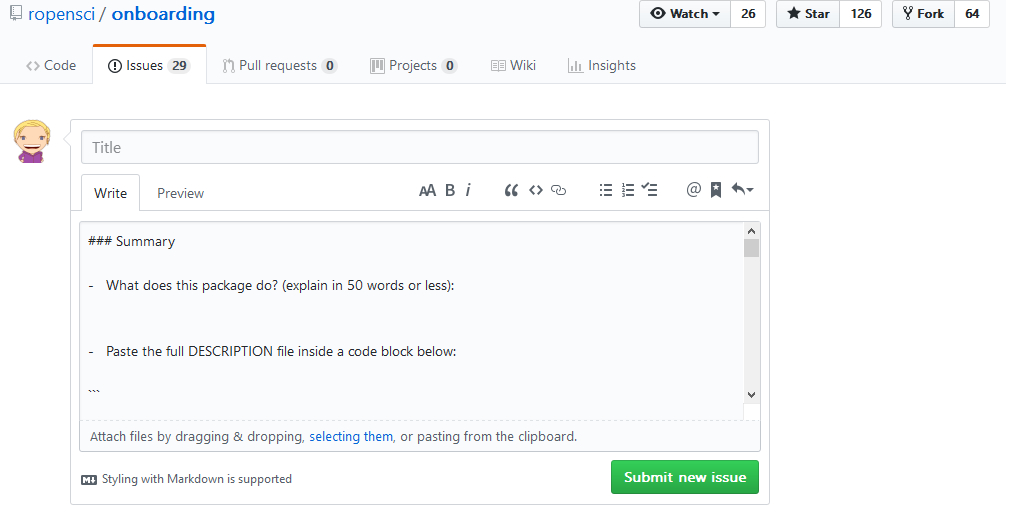1015x526 pixels.
Task: Click the text area scrollbar thumb
Action: pyautogui.click(x=752, y=248)
